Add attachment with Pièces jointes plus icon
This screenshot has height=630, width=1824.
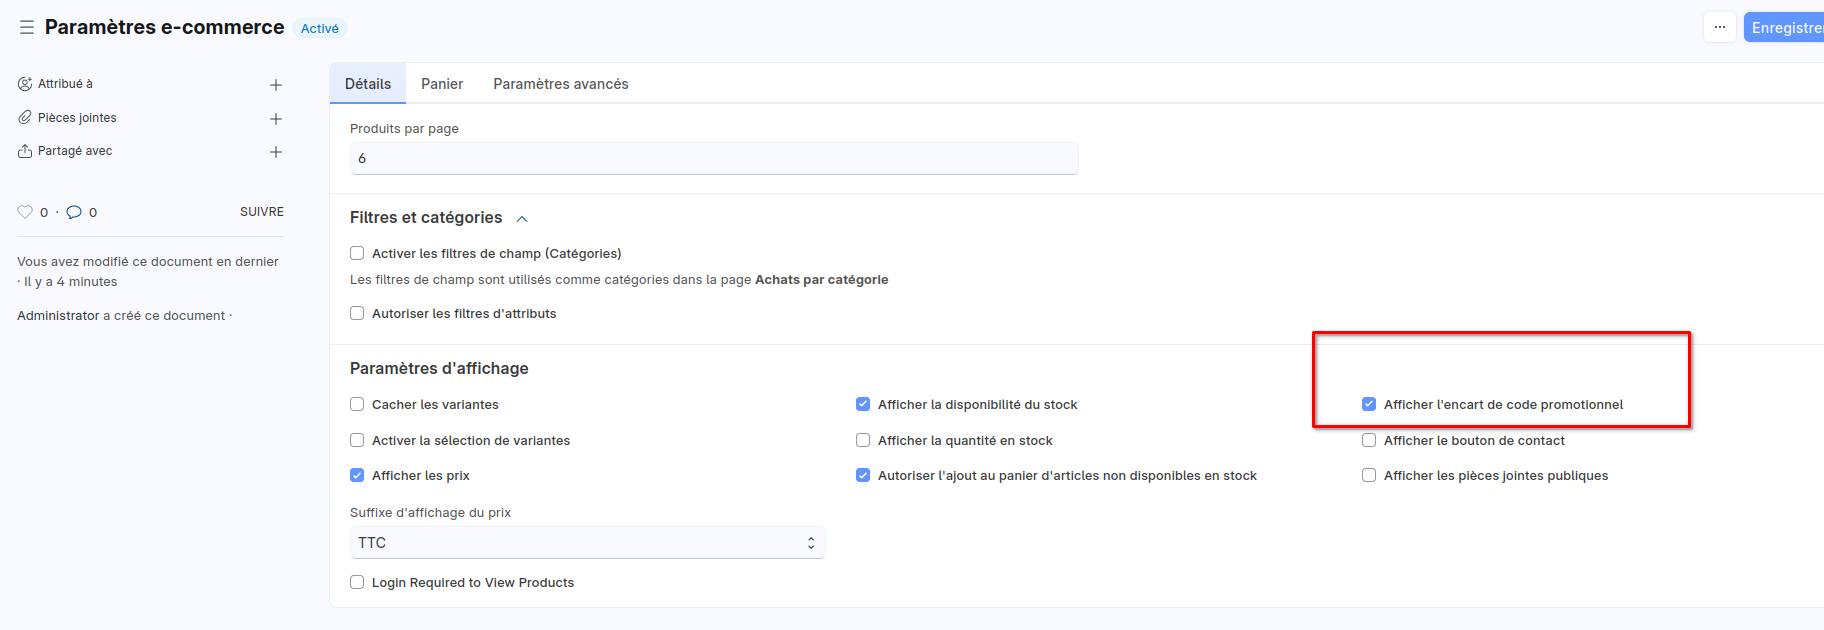(x=276, y=119)
